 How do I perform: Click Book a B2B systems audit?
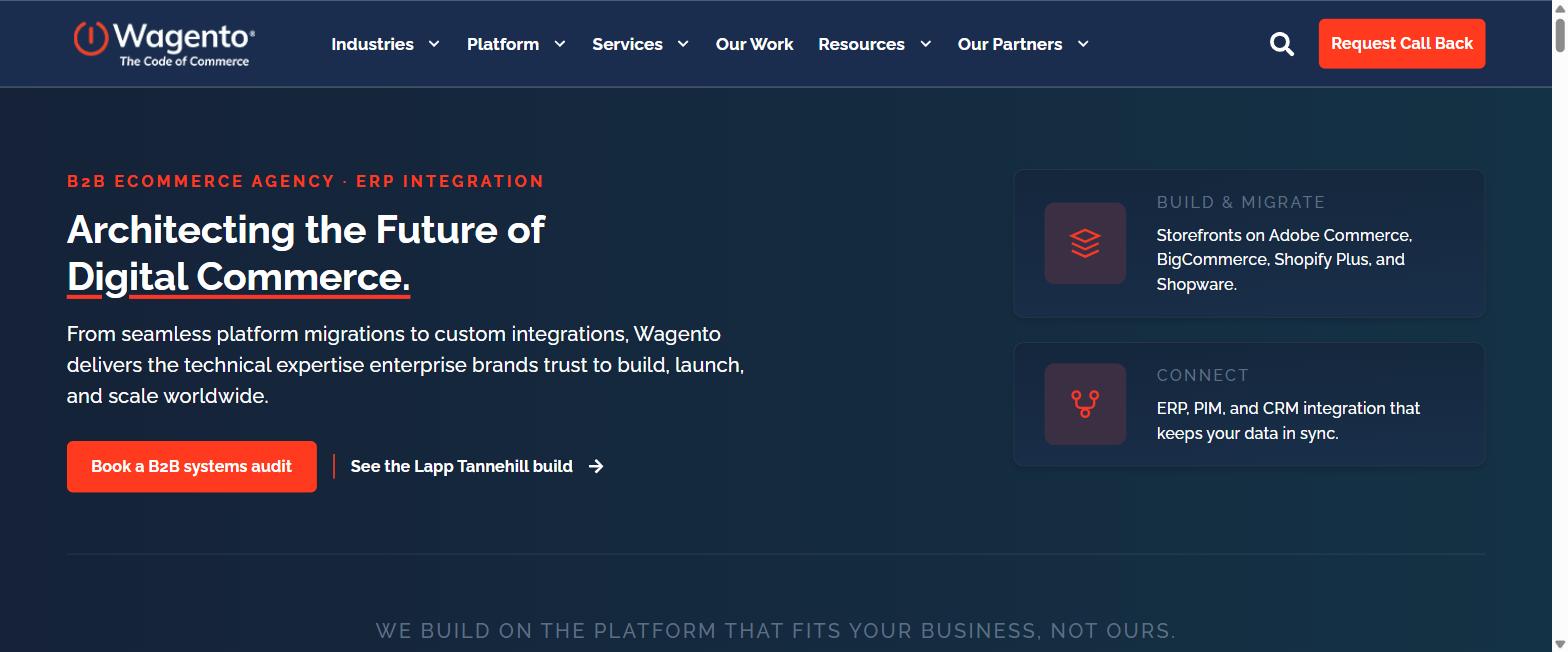click(x=192, y=467)
